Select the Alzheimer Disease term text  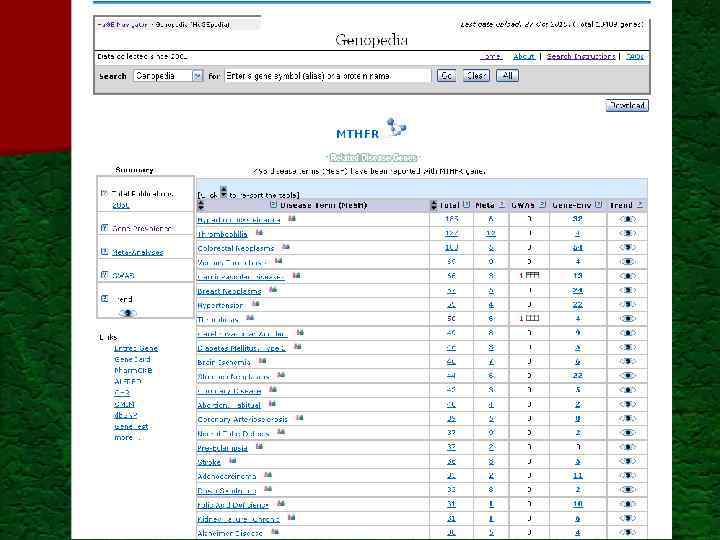[x=230, y=533]
